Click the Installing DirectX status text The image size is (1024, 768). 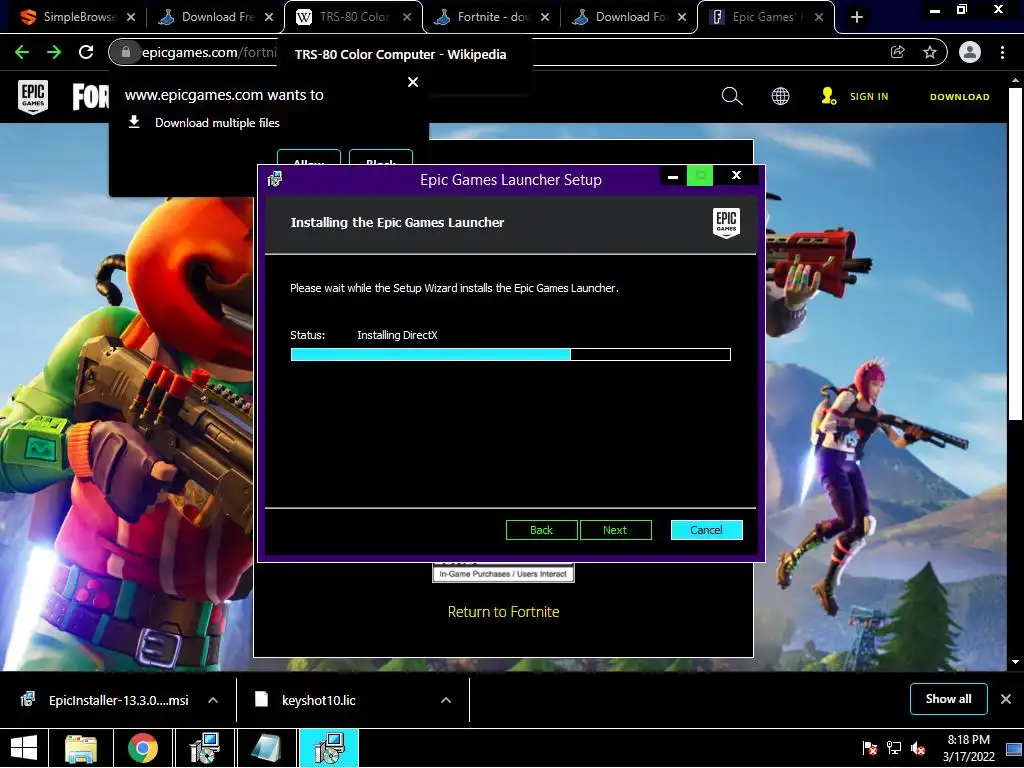click(x=397, y=335)
